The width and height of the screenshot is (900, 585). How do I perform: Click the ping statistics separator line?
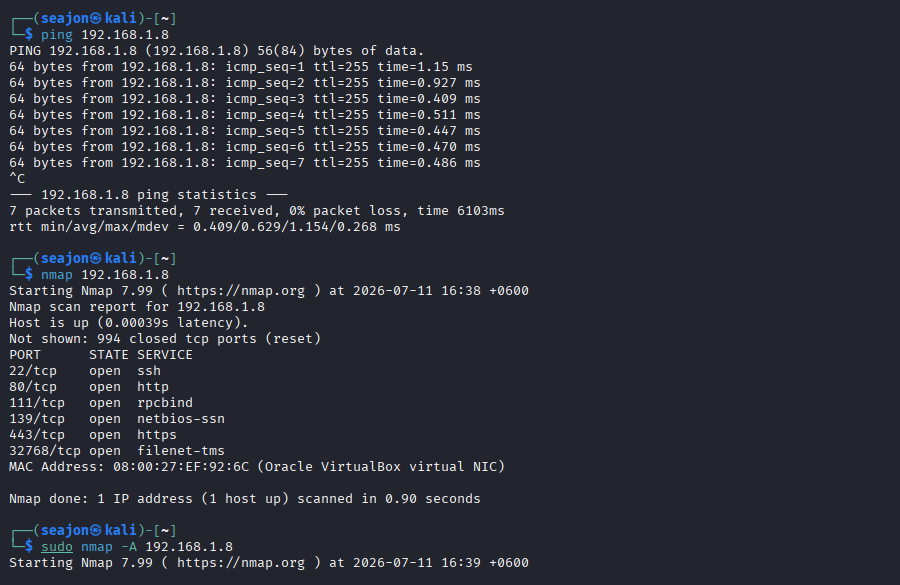149,195
